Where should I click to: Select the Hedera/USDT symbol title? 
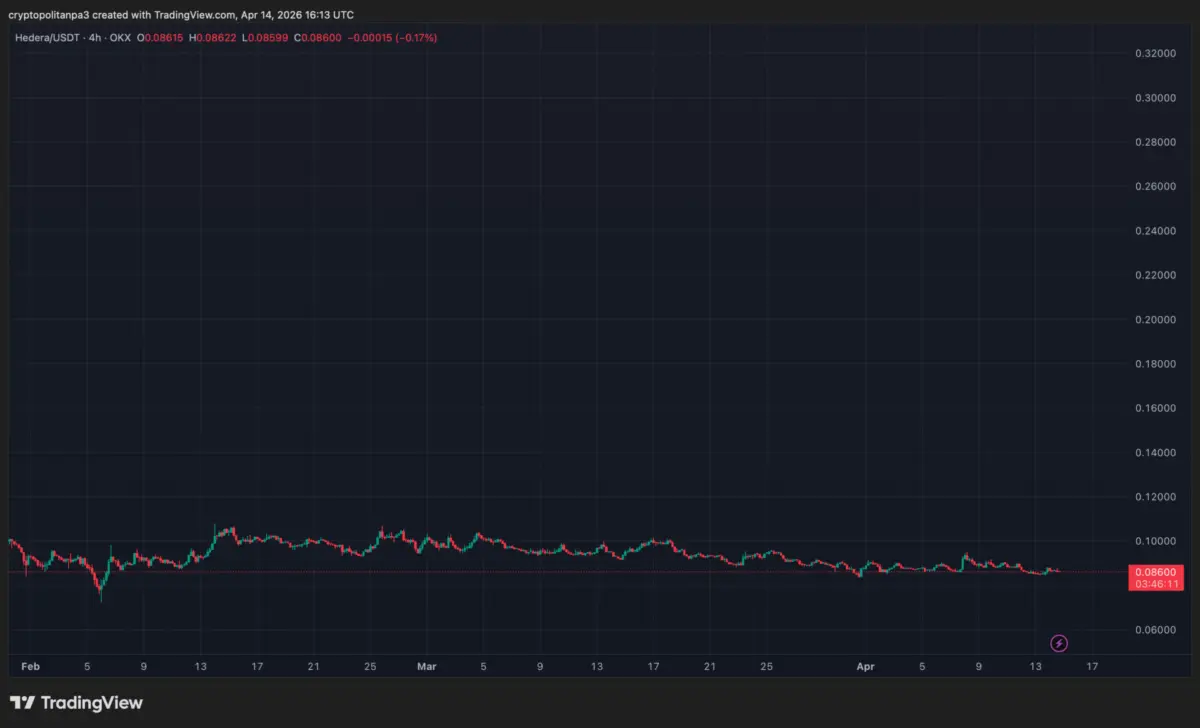48,37
